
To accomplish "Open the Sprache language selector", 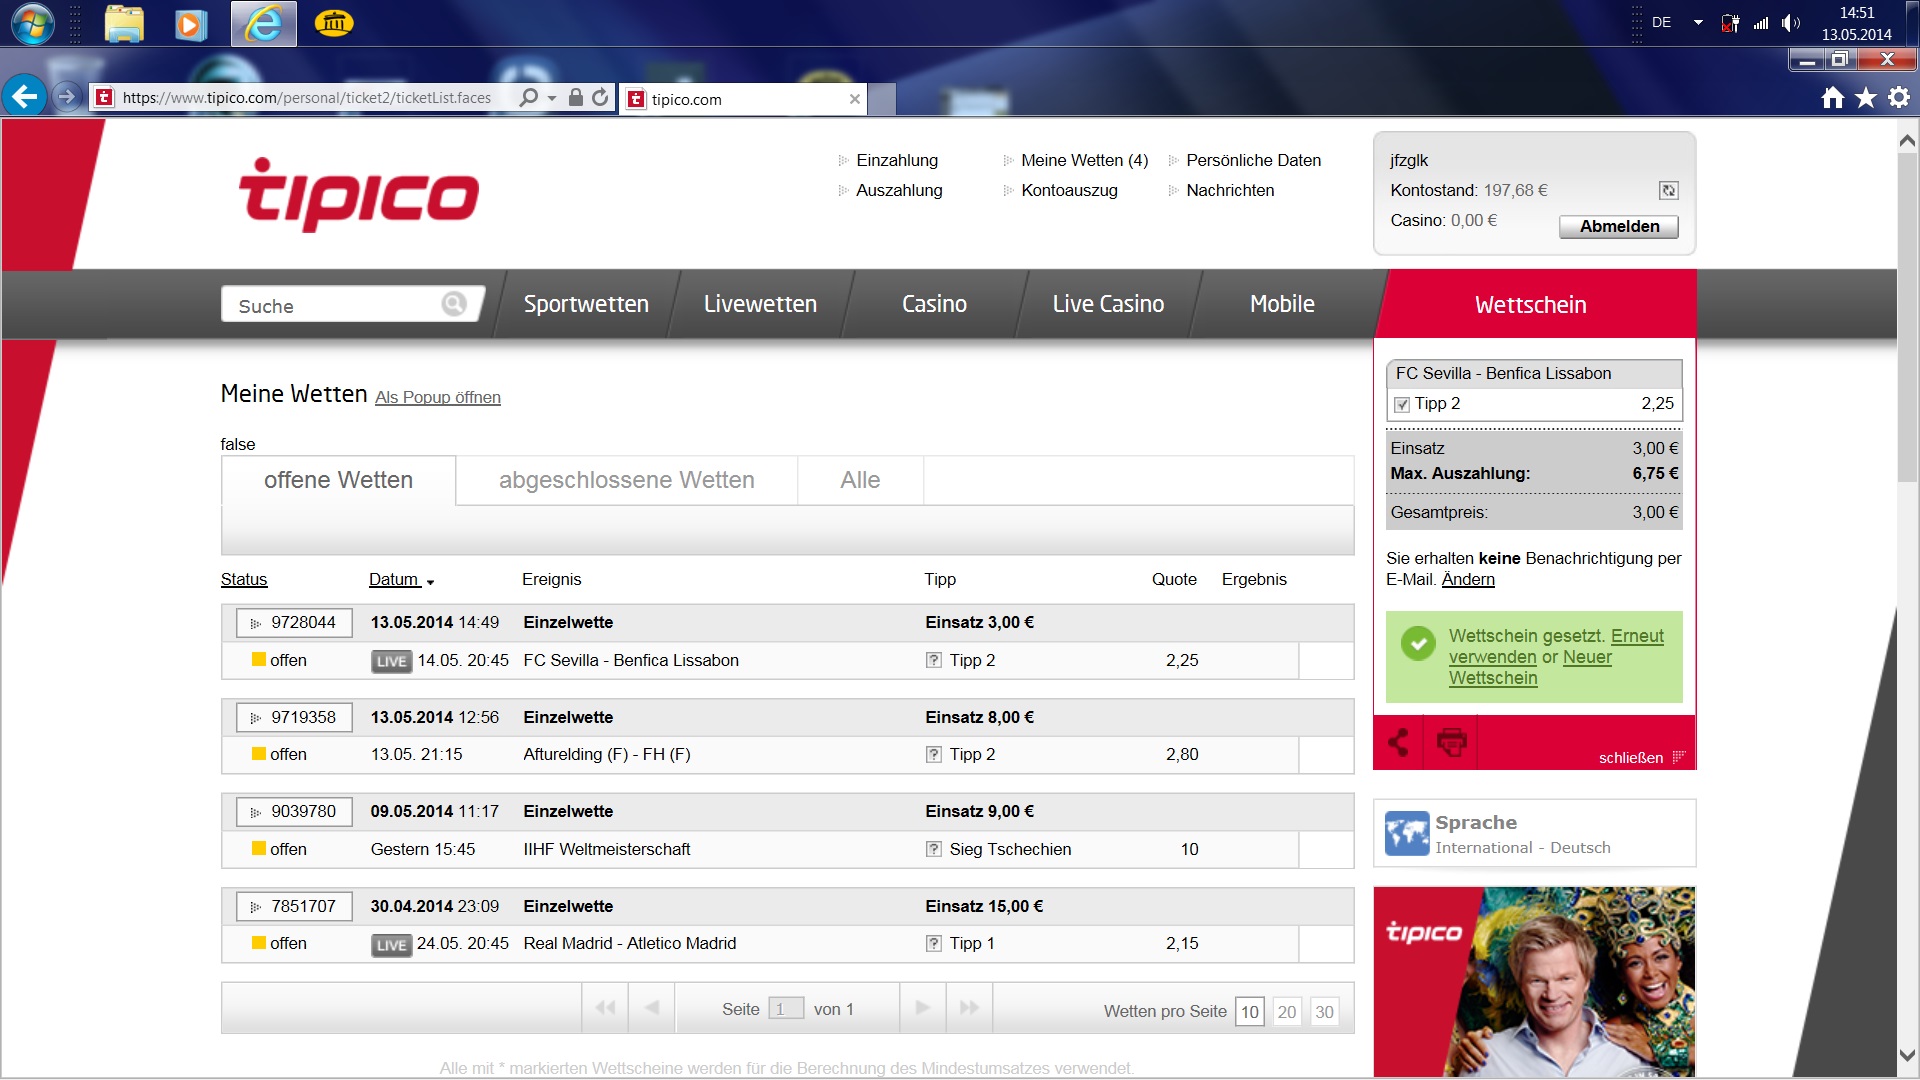I will (1534, 834).
